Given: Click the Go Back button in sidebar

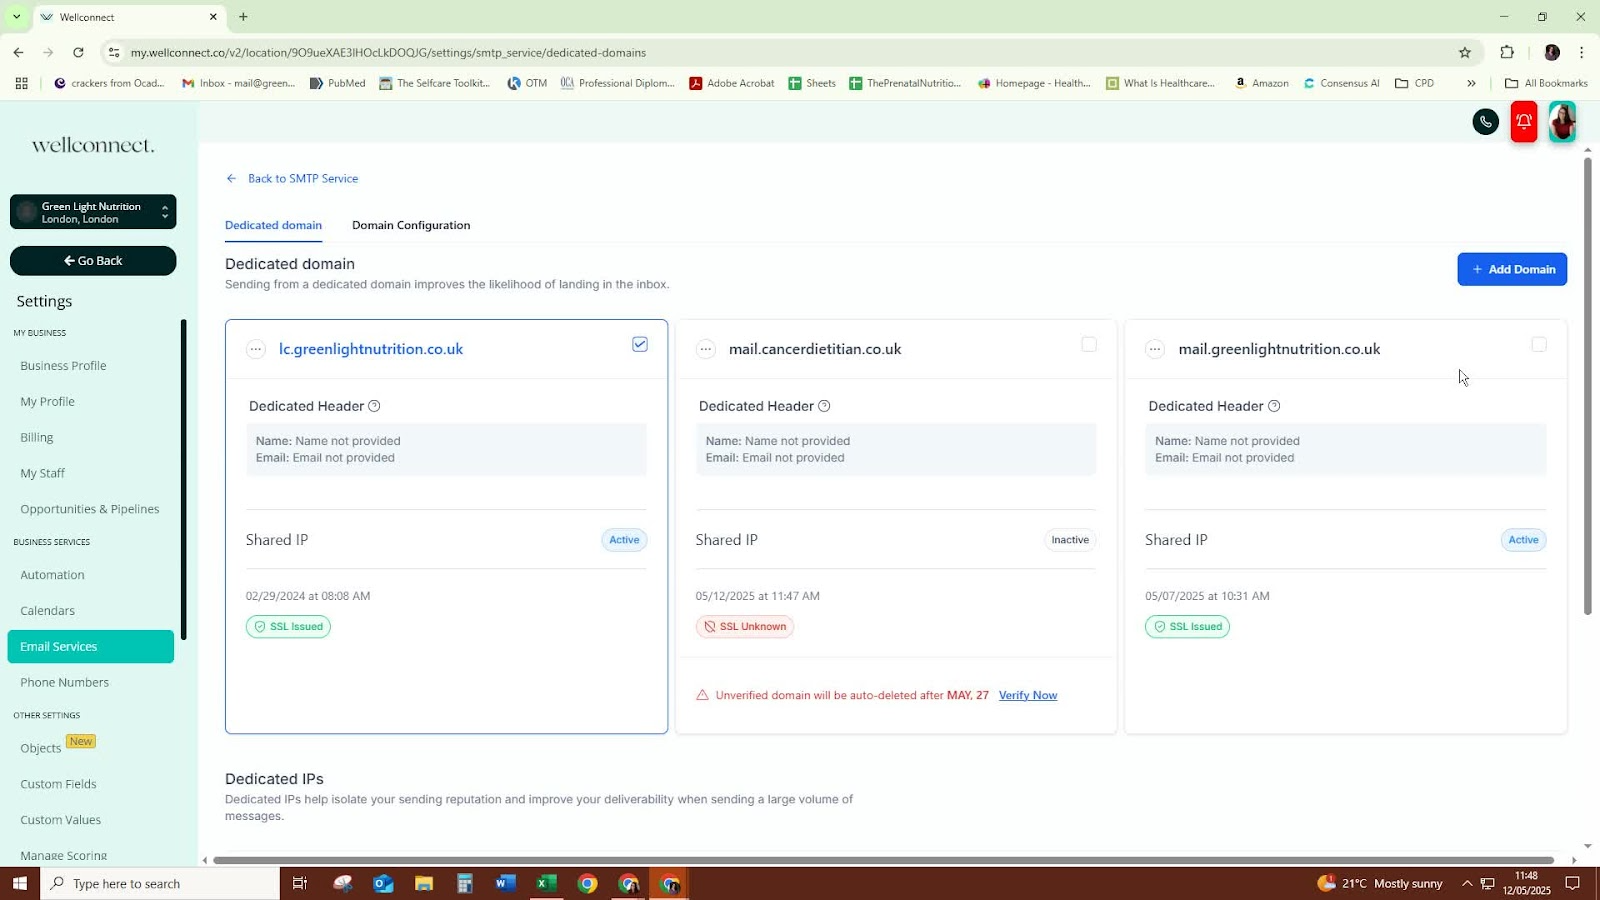Looking at the screenshot, I should pyautogui.click(x=93, y=261).
